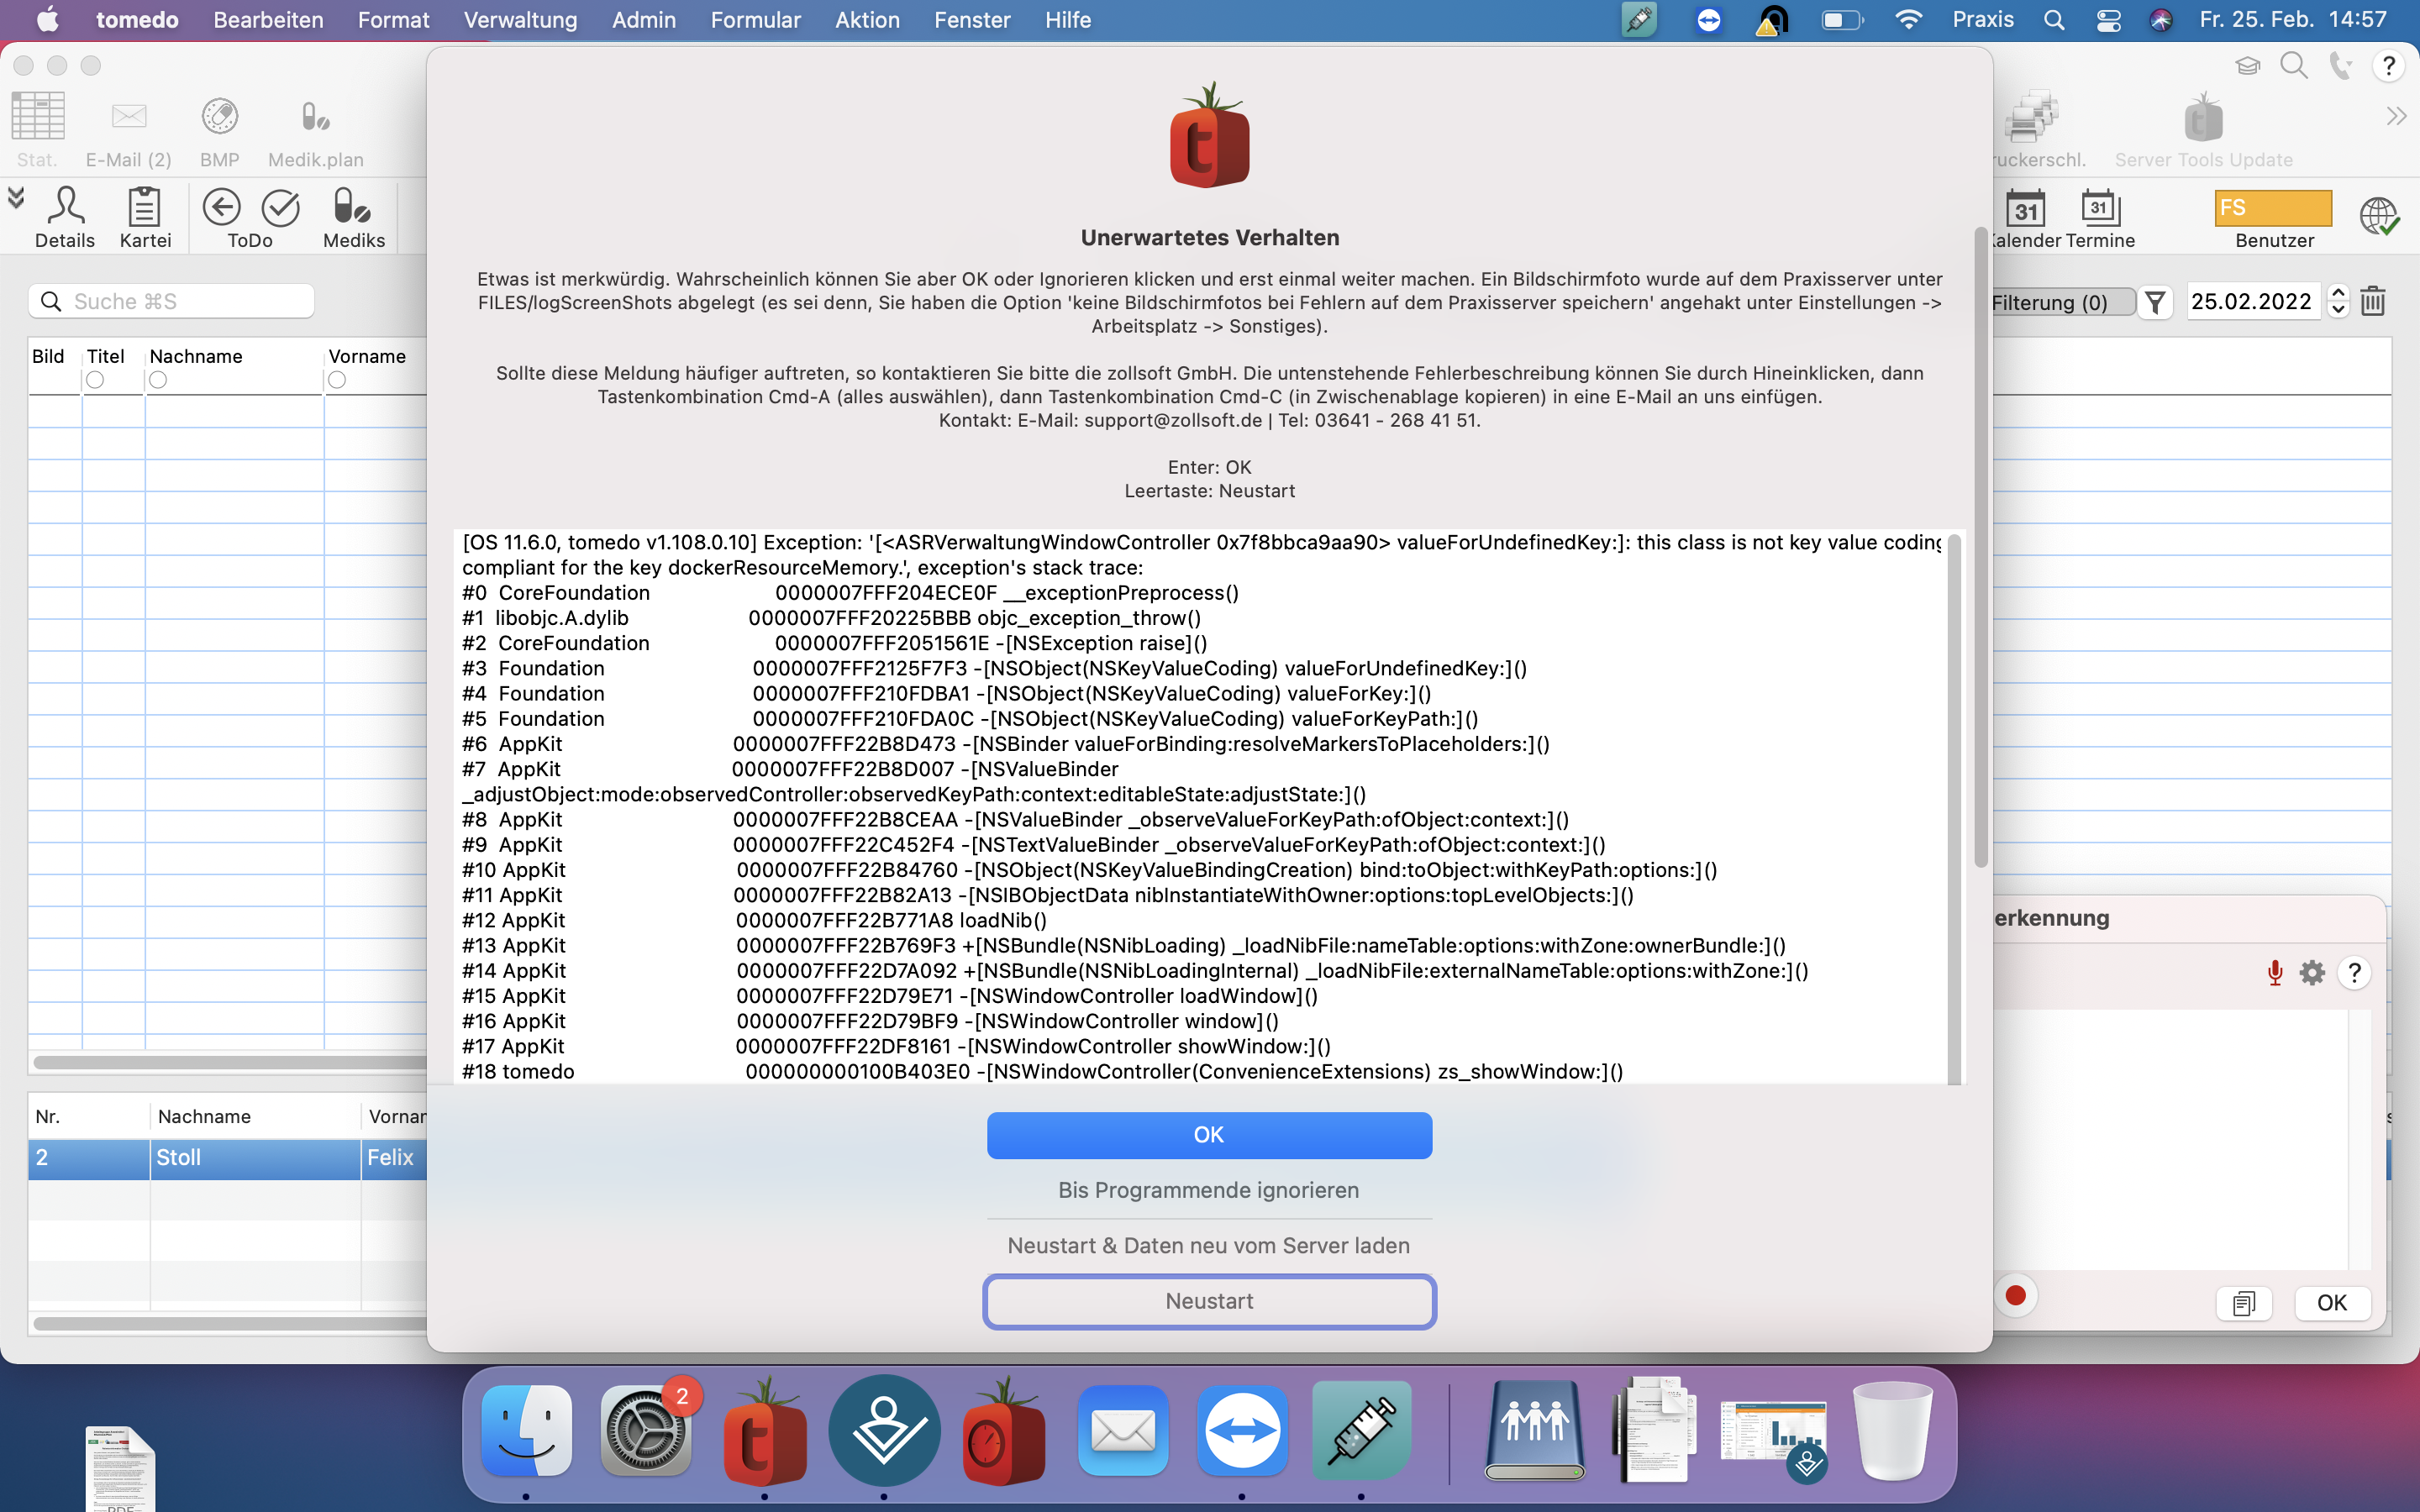The image size is (2420, 1512).
Task: Select the Vorname column radio button
Action: click(x=337, y=380)
